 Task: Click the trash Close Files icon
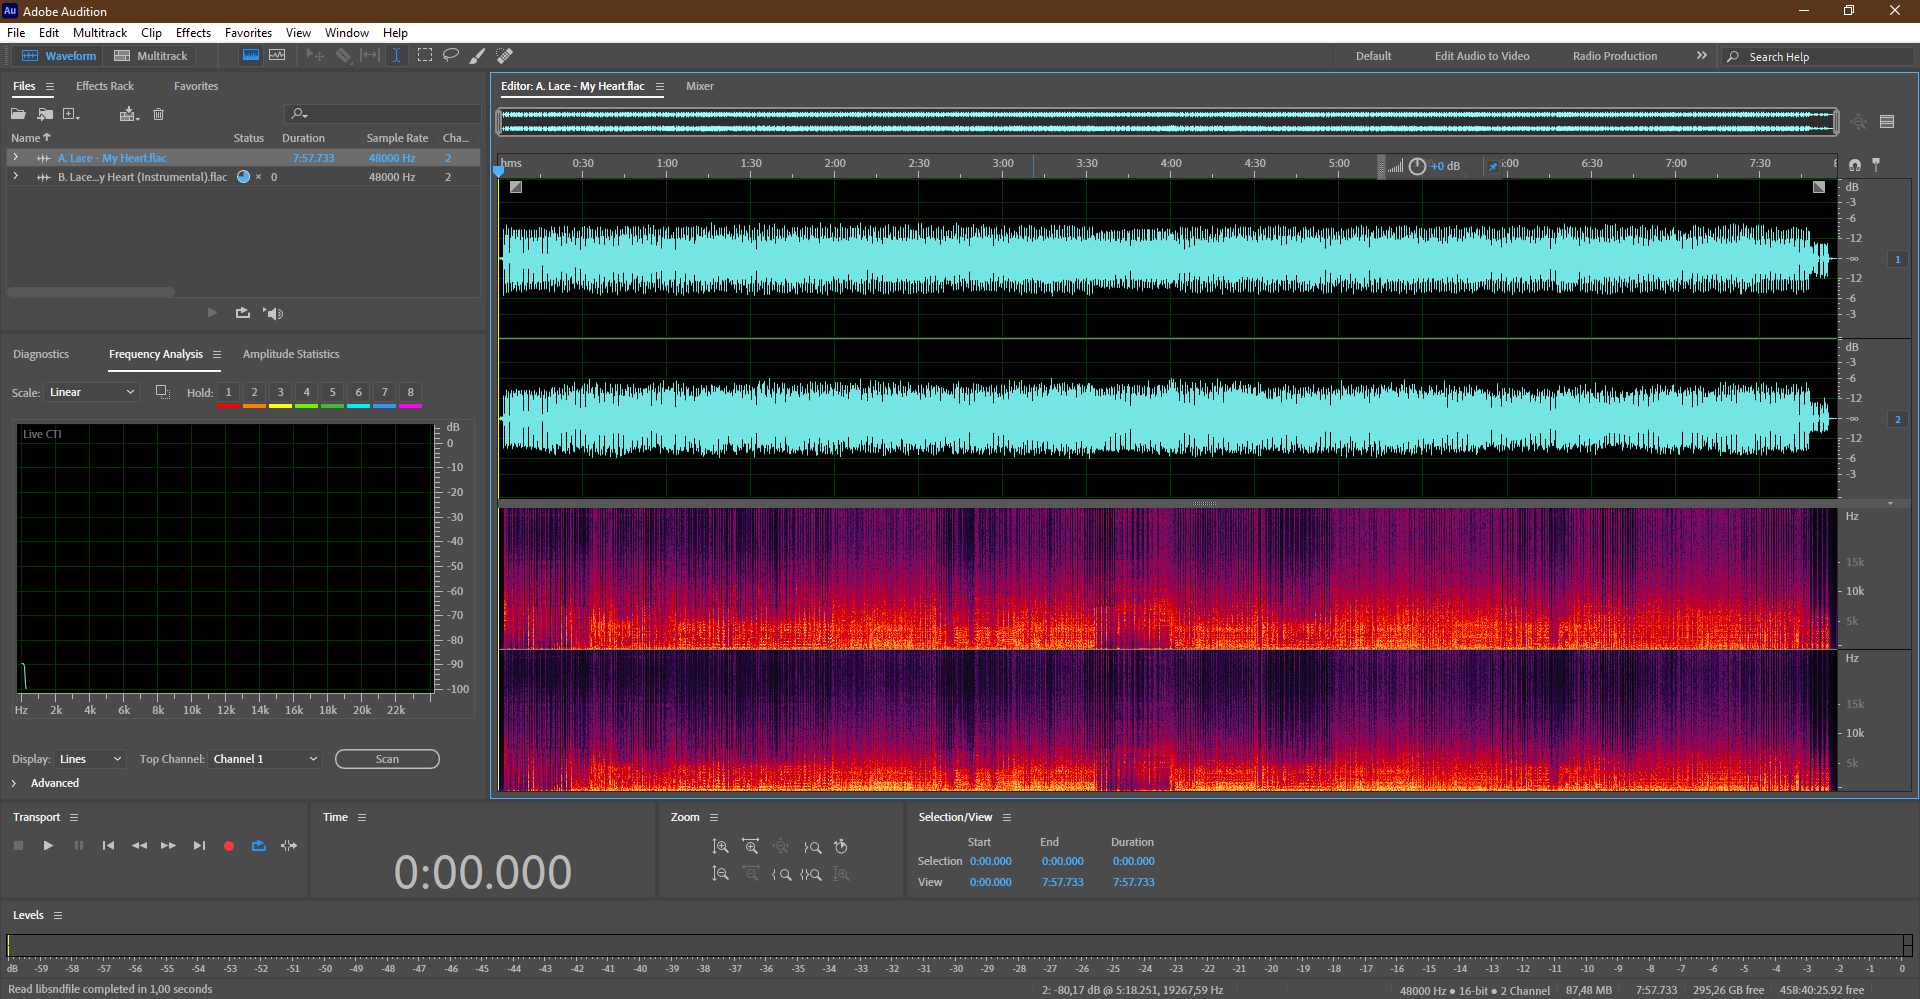pyautogui.click(x=158, y=114)
